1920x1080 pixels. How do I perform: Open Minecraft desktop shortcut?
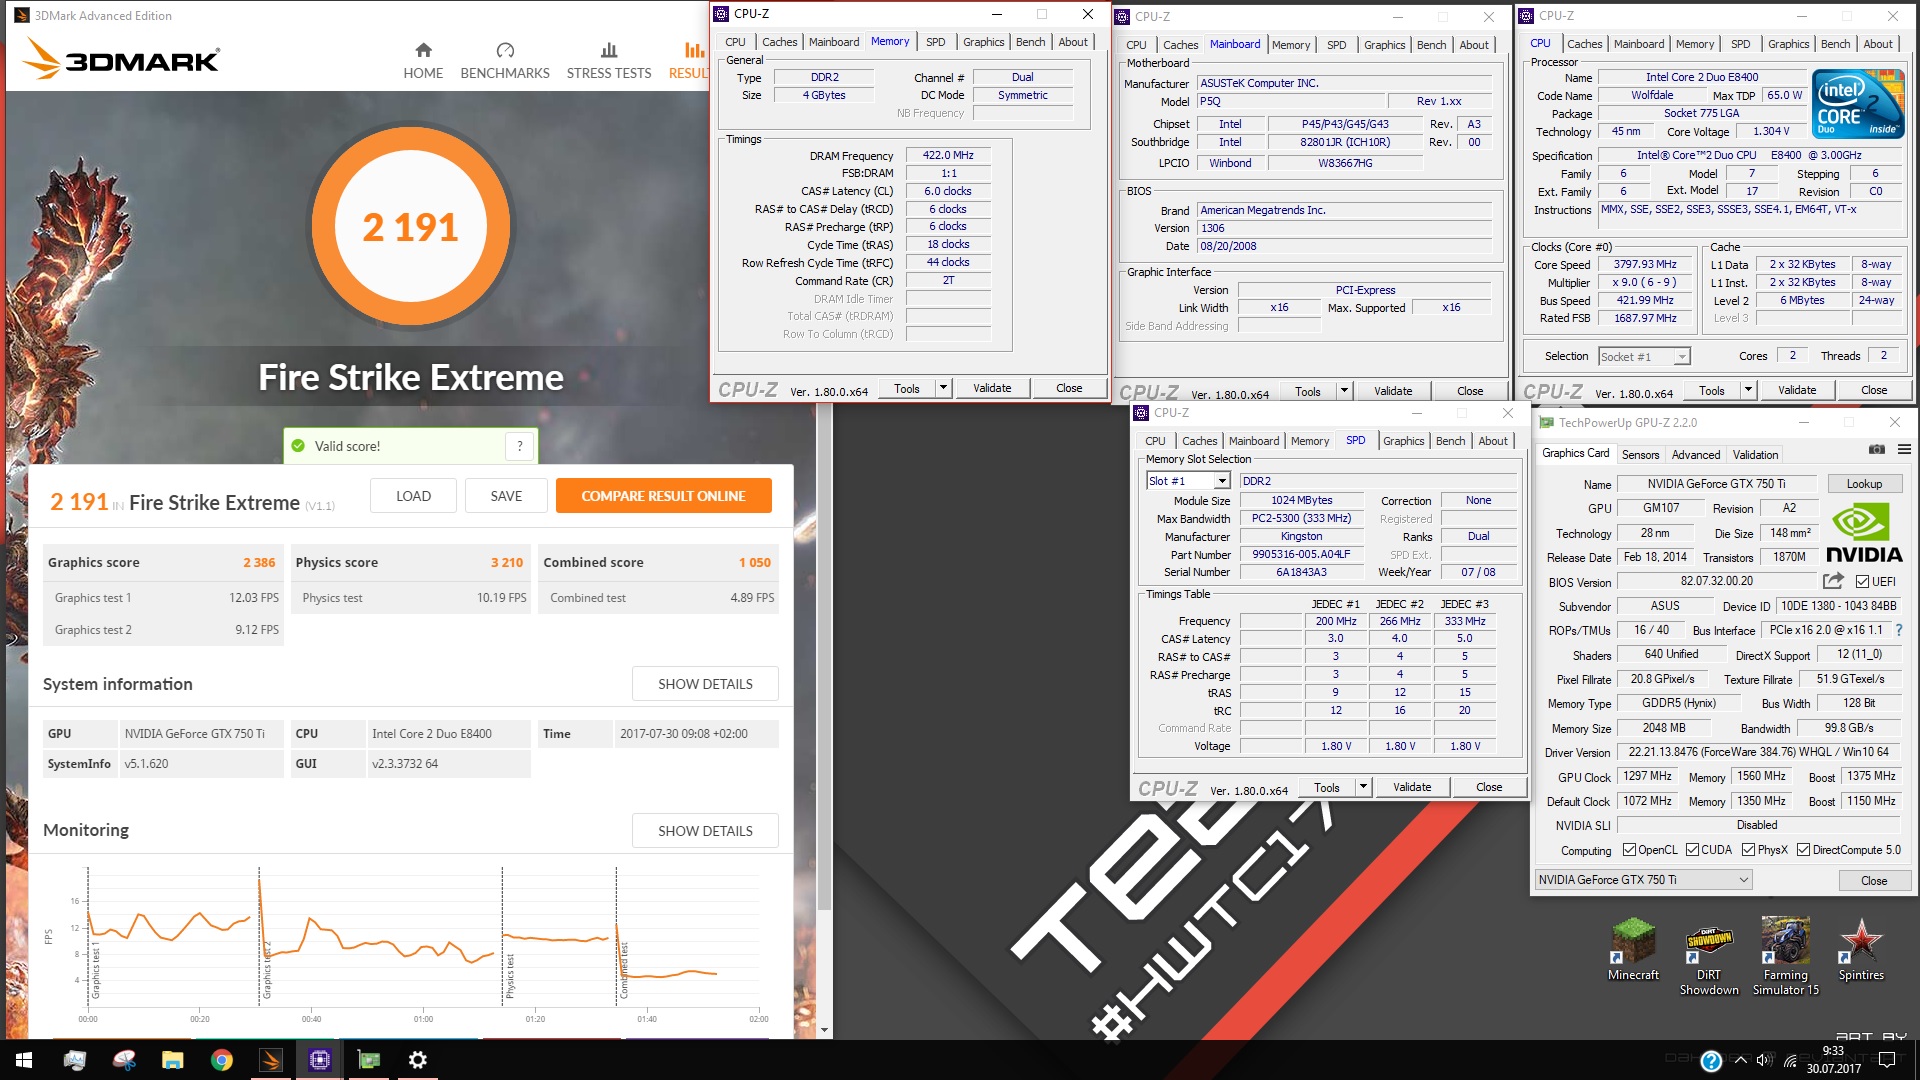pyautogui.click(x=1633, y=950)
